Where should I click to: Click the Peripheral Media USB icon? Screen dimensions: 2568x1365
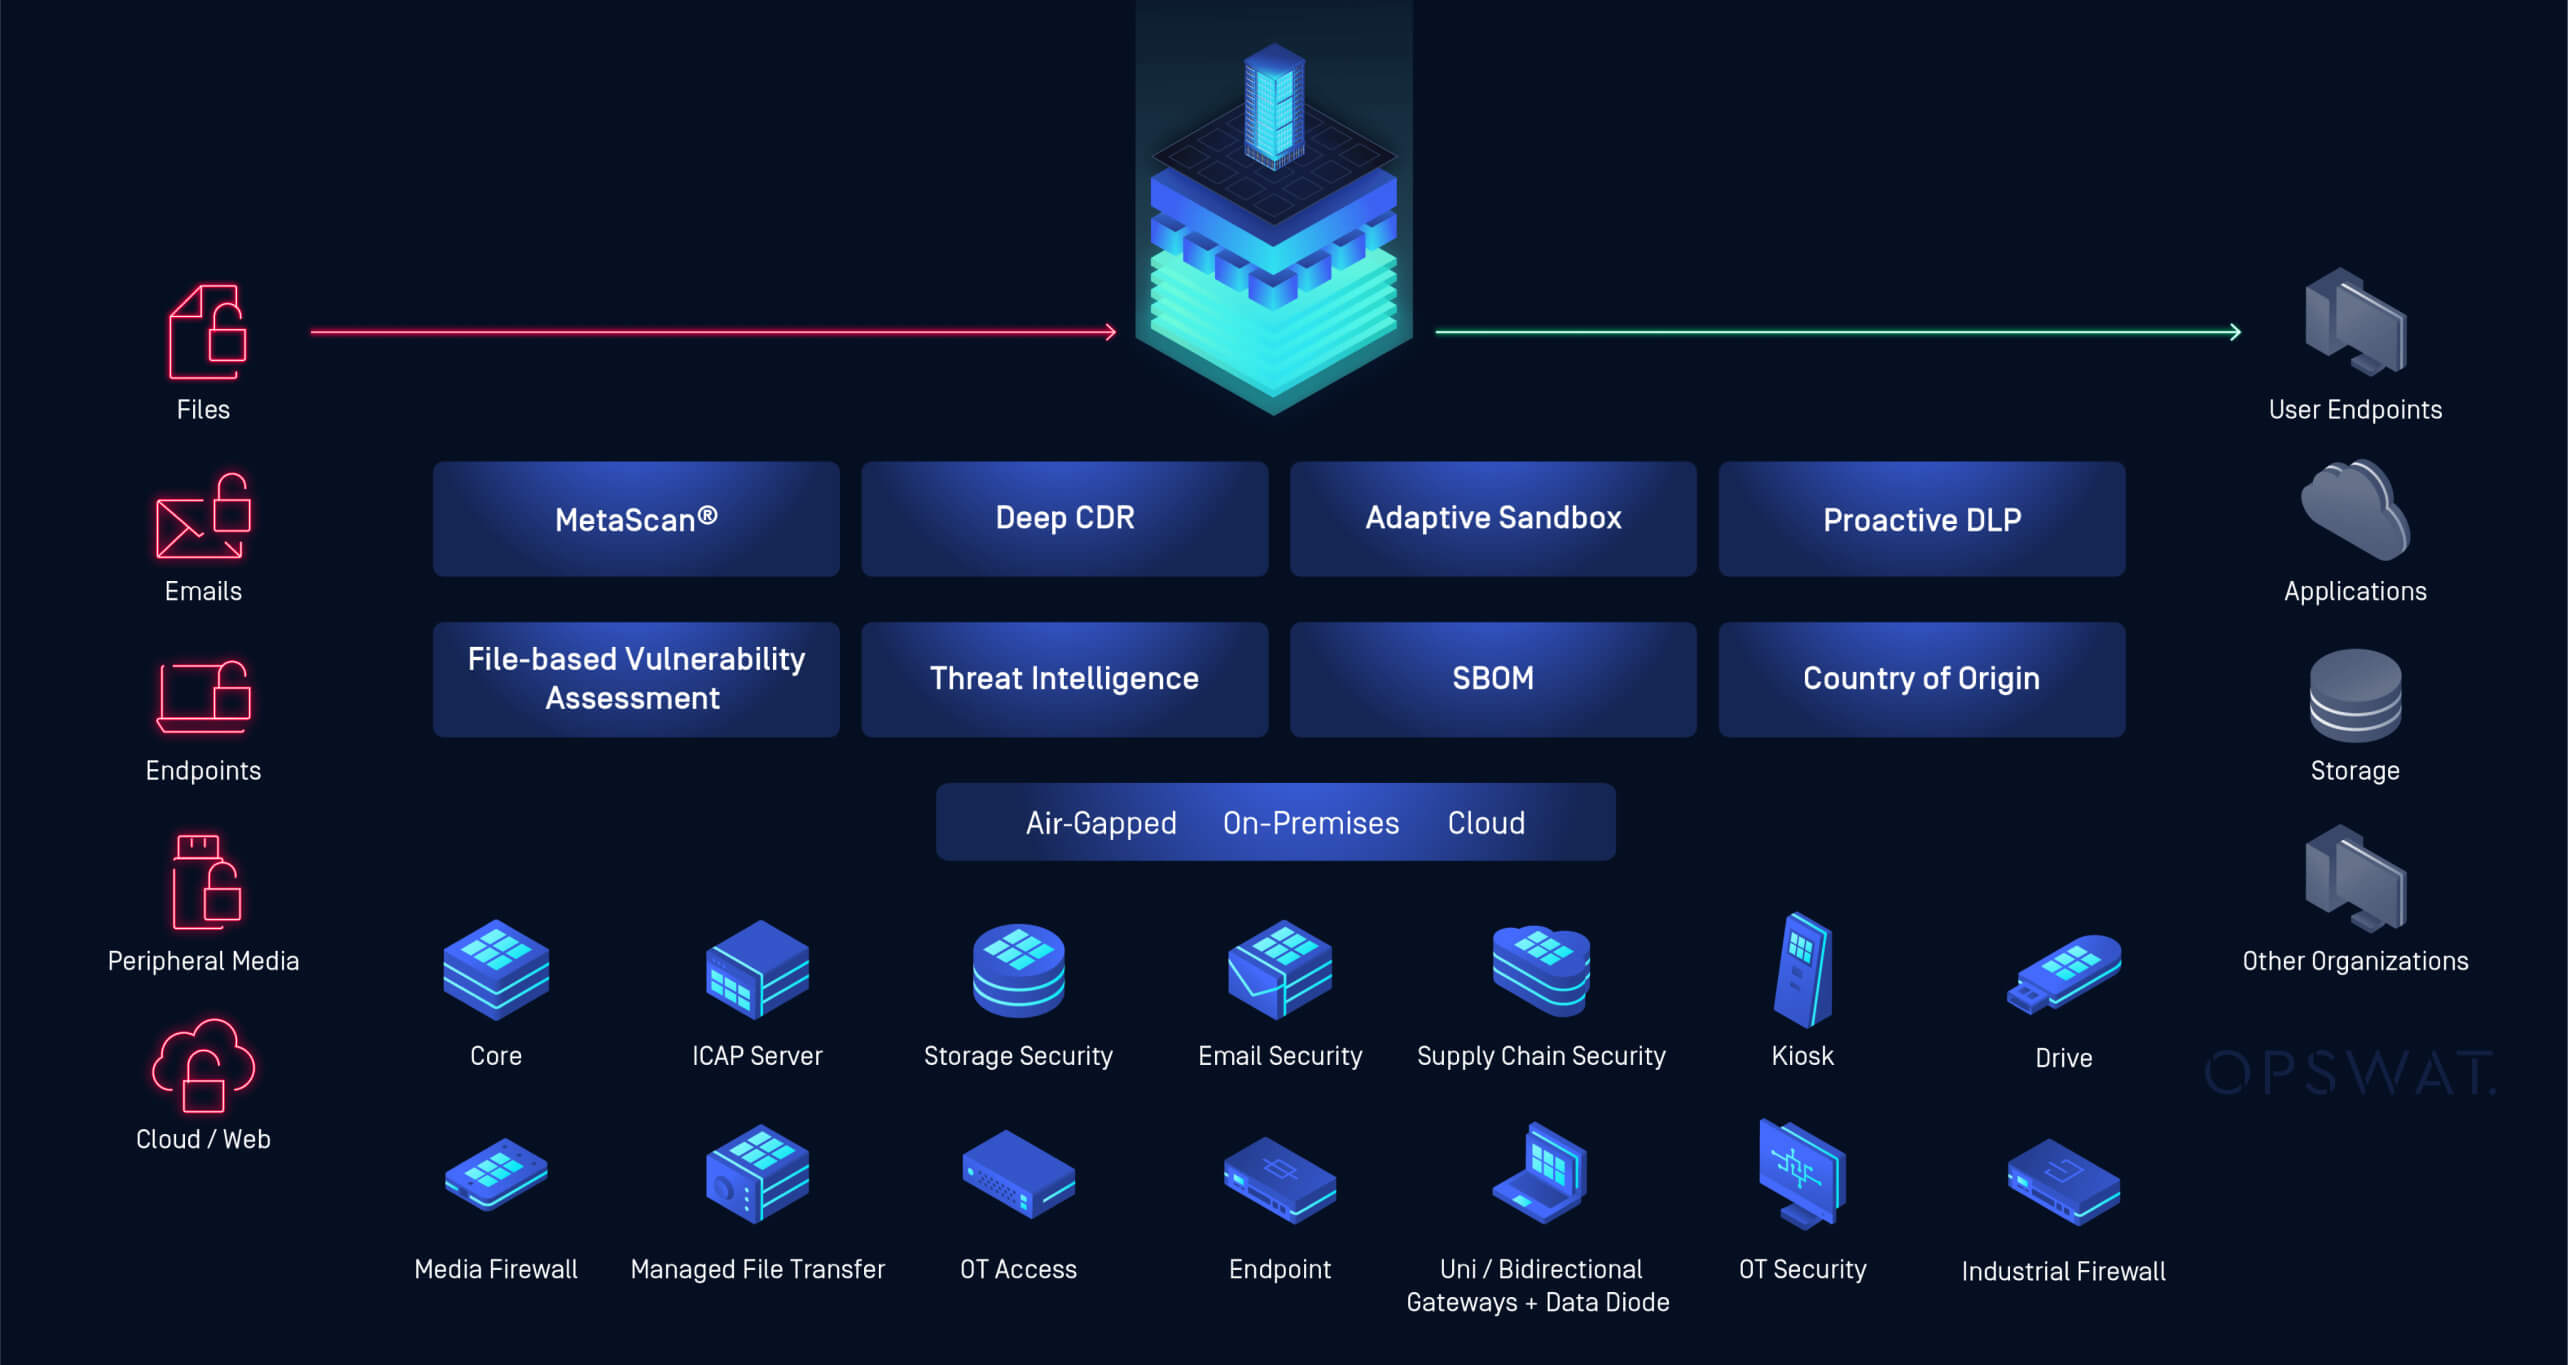[x=205, y=882]
